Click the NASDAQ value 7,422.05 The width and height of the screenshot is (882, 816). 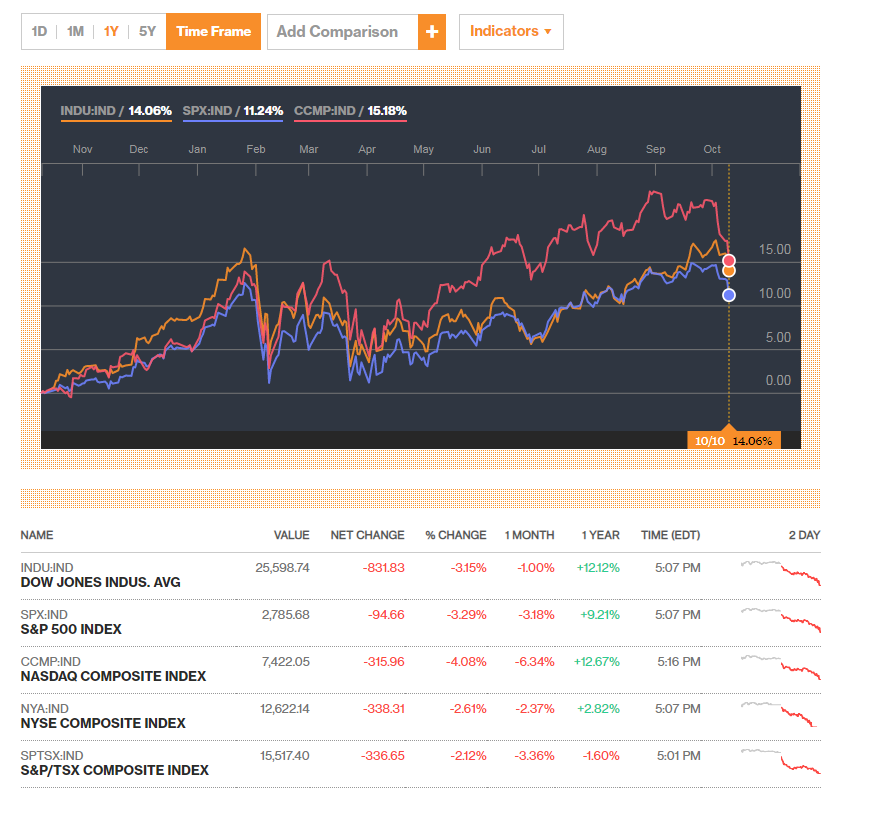coord(286,661)
